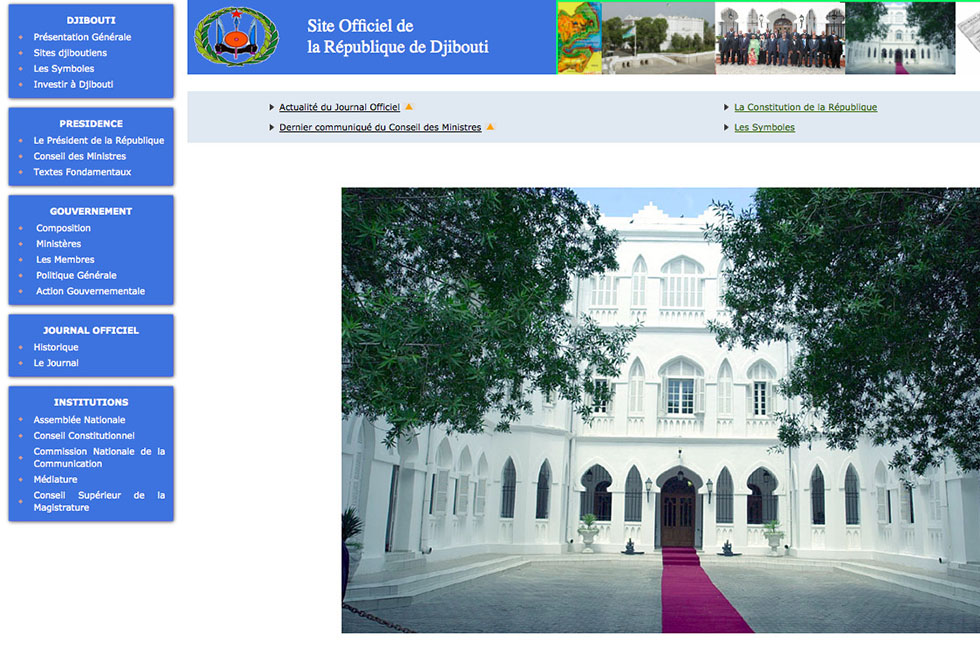The height and width of the screenshot is (650, 980).
Task: Open Historique under Journal Officiel
Action: point(56,347)
